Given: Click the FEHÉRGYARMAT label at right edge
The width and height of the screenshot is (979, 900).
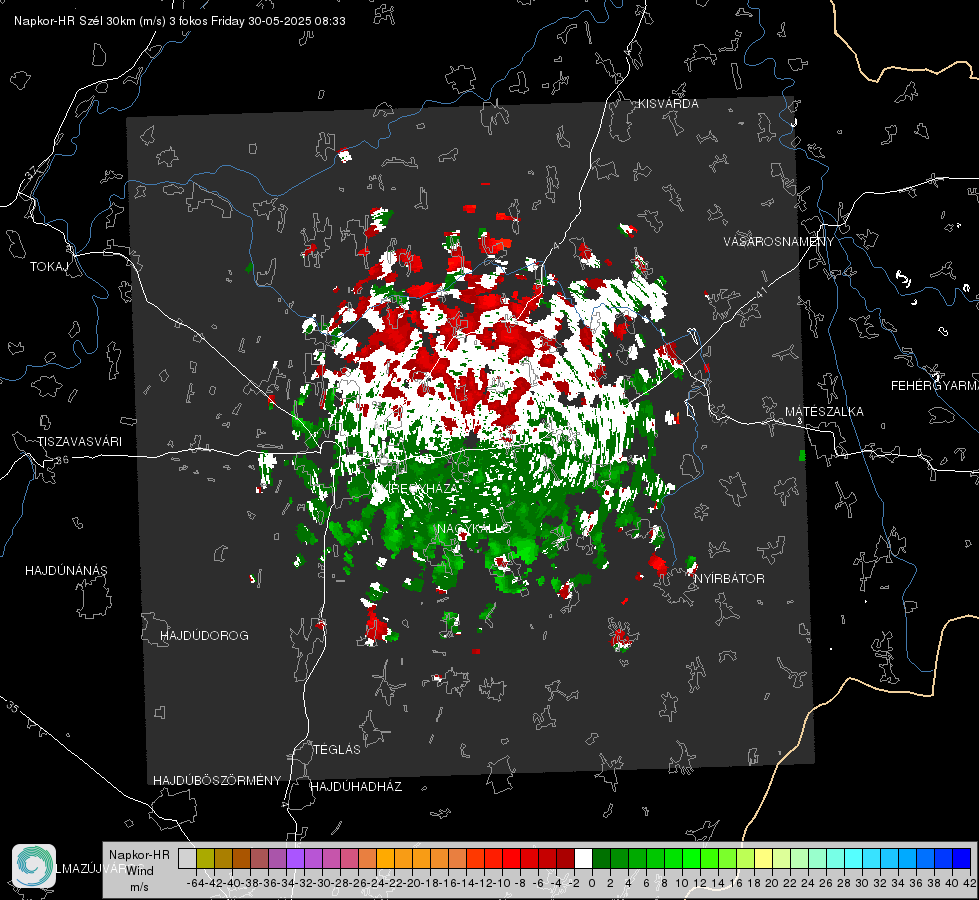Looking at the screenshot, I should [x=935, y=386].
